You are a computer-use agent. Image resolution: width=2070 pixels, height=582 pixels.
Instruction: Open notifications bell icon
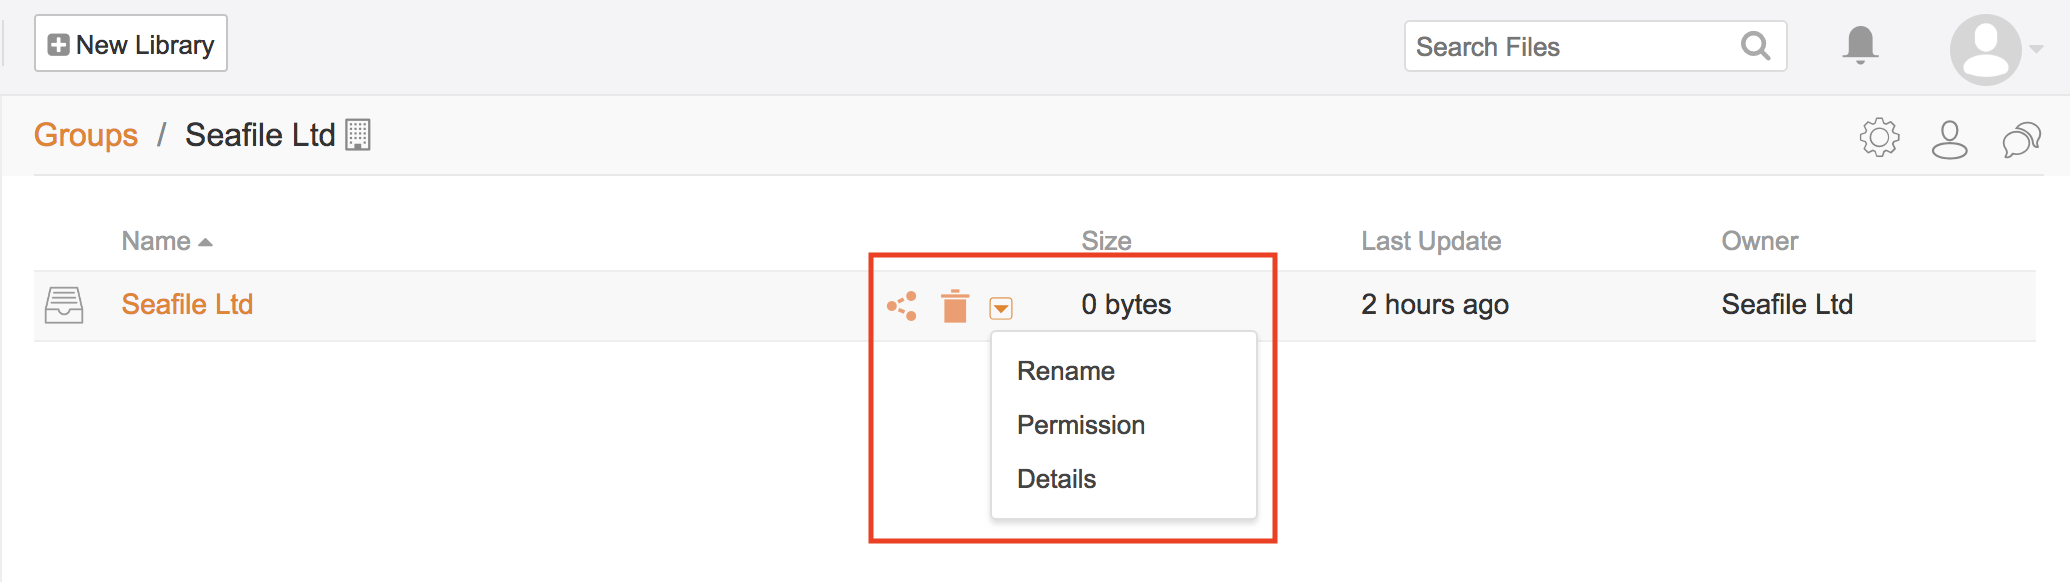pos(1860,46)
